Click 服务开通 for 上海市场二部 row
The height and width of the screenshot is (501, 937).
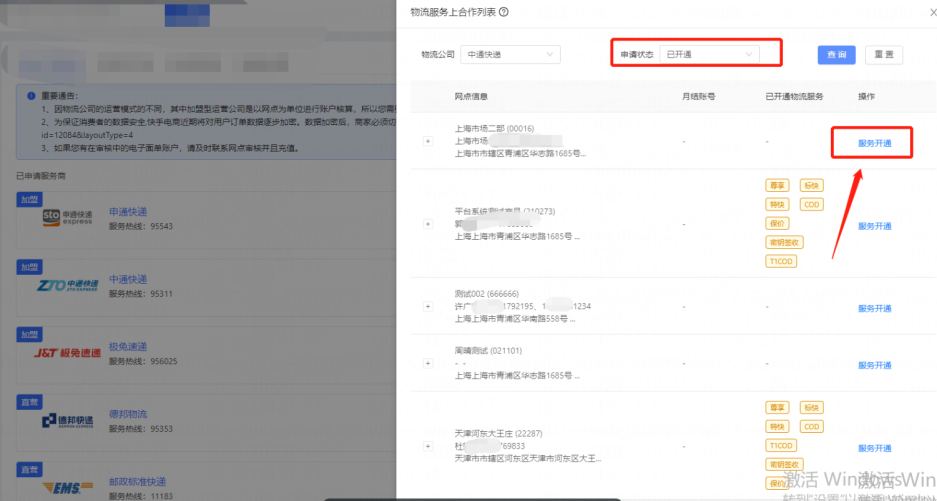point(874,143)
